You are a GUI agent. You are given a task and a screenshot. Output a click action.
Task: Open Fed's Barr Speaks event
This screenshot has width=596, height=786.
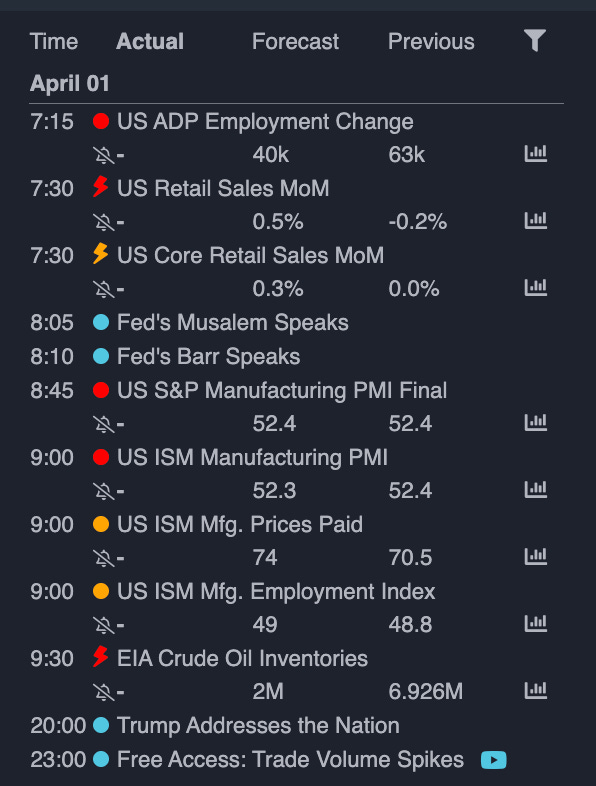209,356
